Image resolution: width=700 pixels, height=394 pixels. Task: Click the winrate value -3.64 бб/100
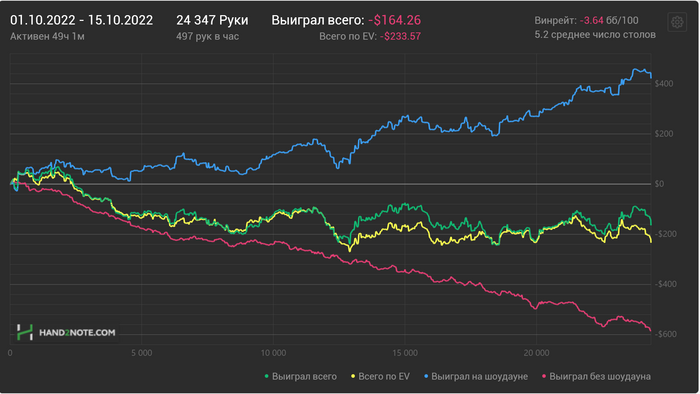pos(609,21)
